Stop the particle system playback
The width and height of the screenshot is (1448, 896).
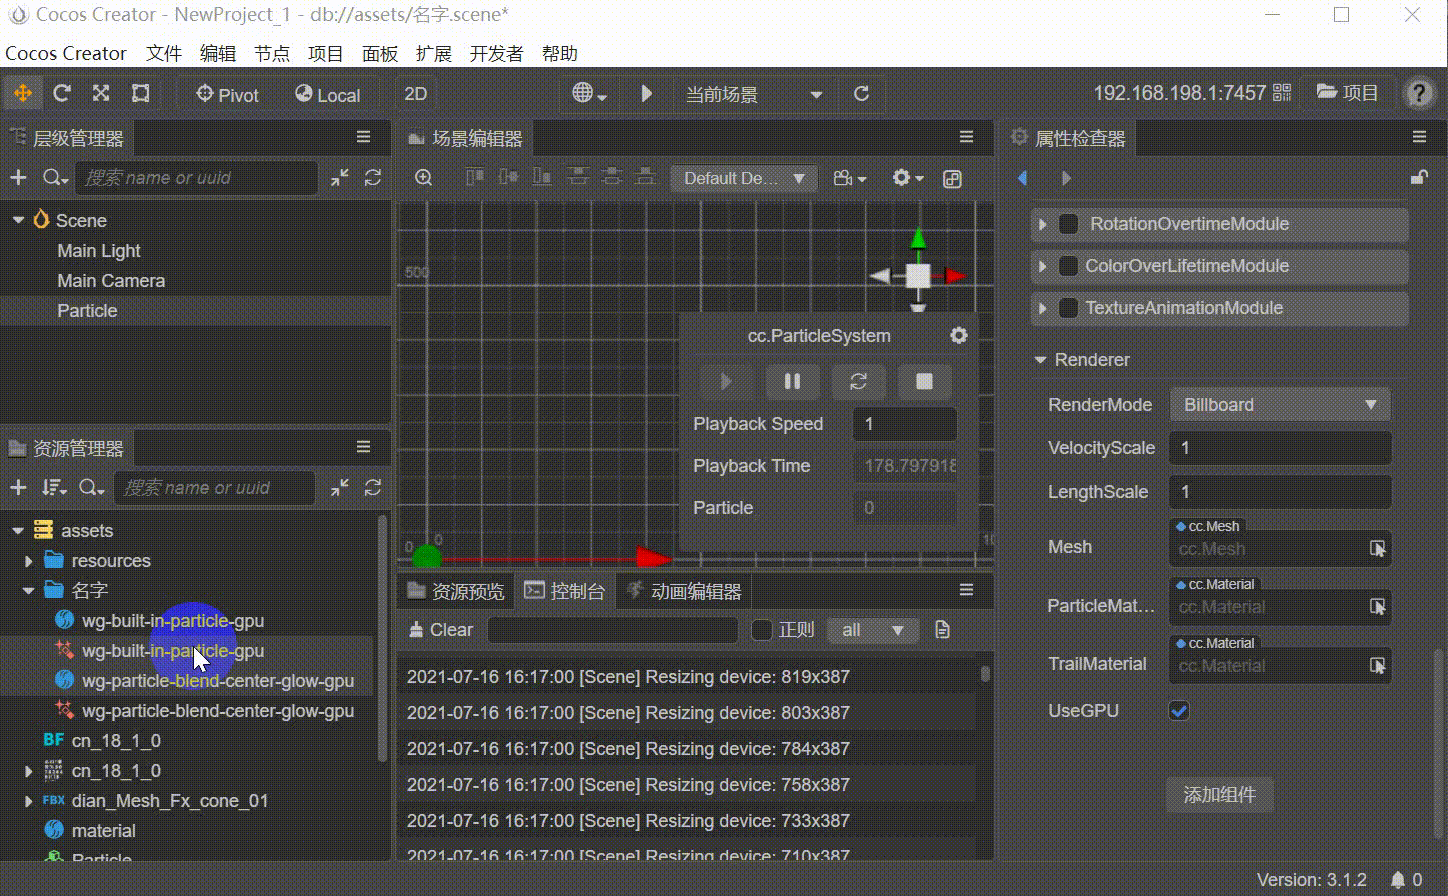point(924,382)
